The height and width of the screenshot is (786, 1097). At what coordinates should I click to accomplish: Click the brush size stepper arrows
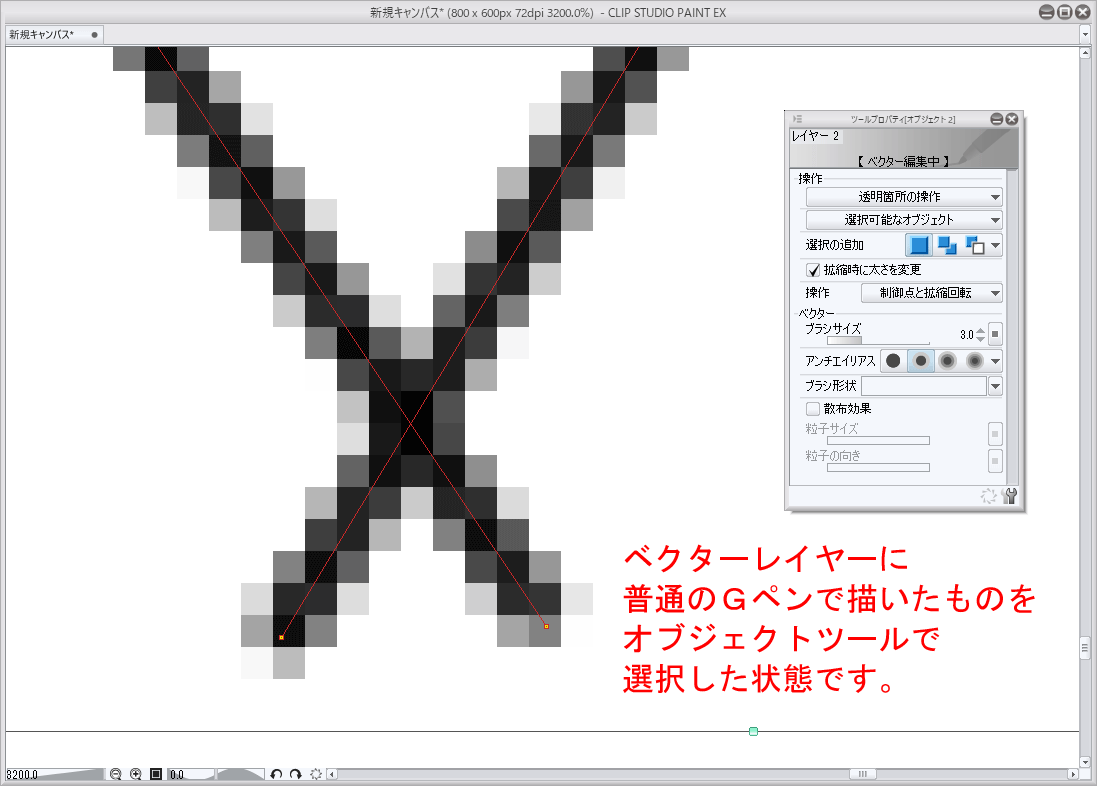coord(980,335)
